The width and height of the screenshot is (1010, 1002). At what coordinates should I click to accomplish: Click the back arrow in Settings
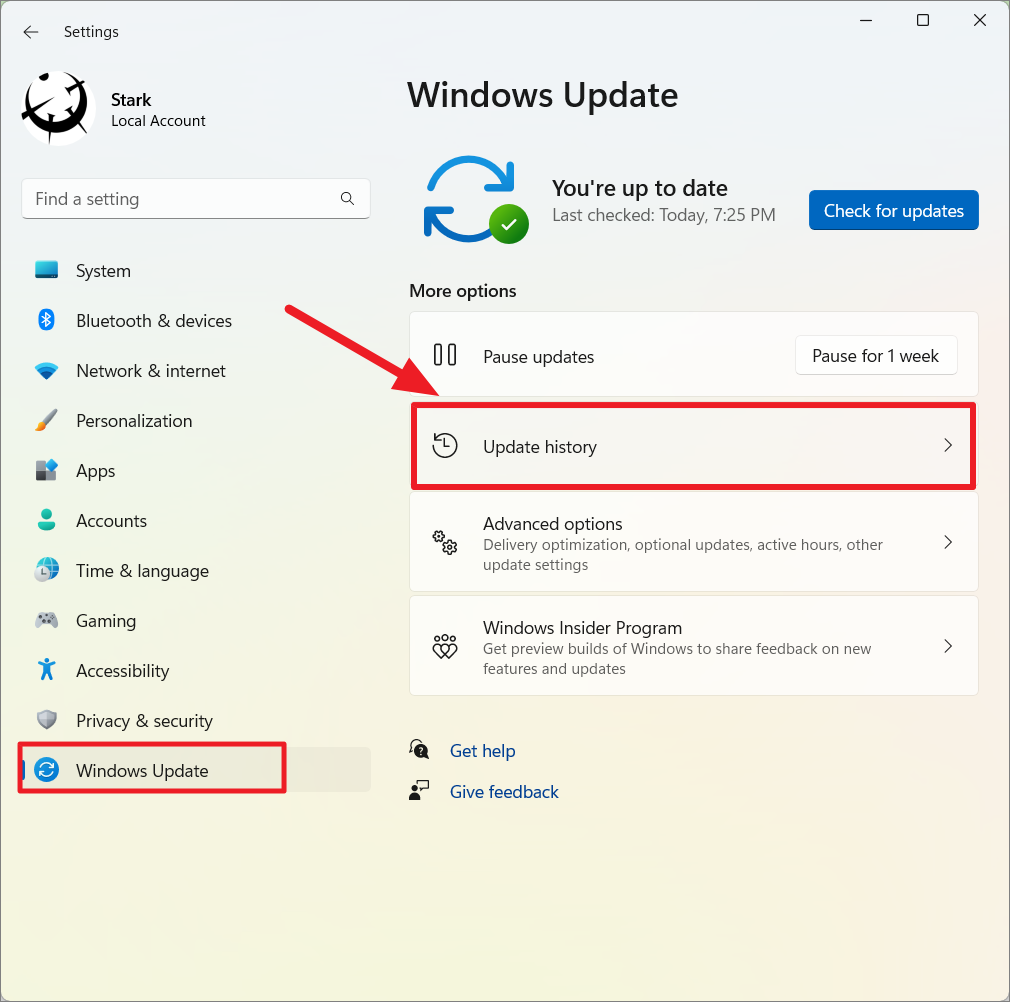point(31,32)
